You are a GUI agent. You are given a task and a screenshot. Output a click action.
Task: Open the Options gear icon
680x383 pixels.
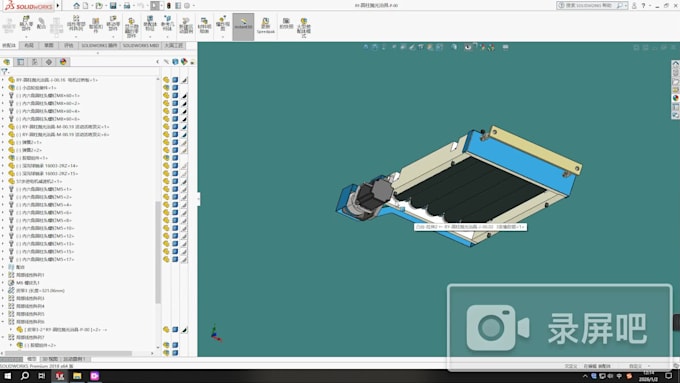(187, 6)
